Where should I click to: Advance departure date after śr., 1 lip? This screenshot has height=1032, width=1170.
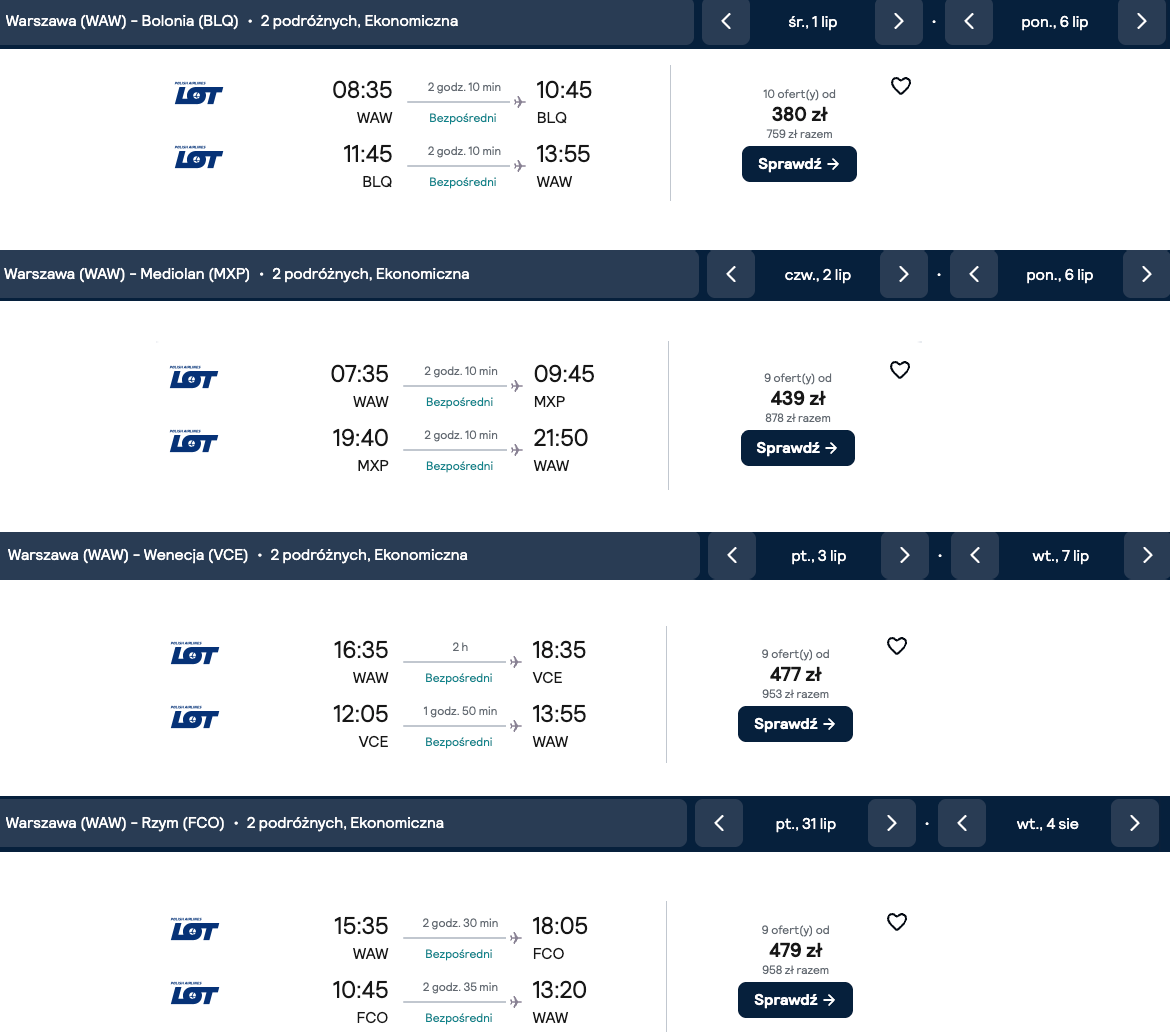(898, 21)
